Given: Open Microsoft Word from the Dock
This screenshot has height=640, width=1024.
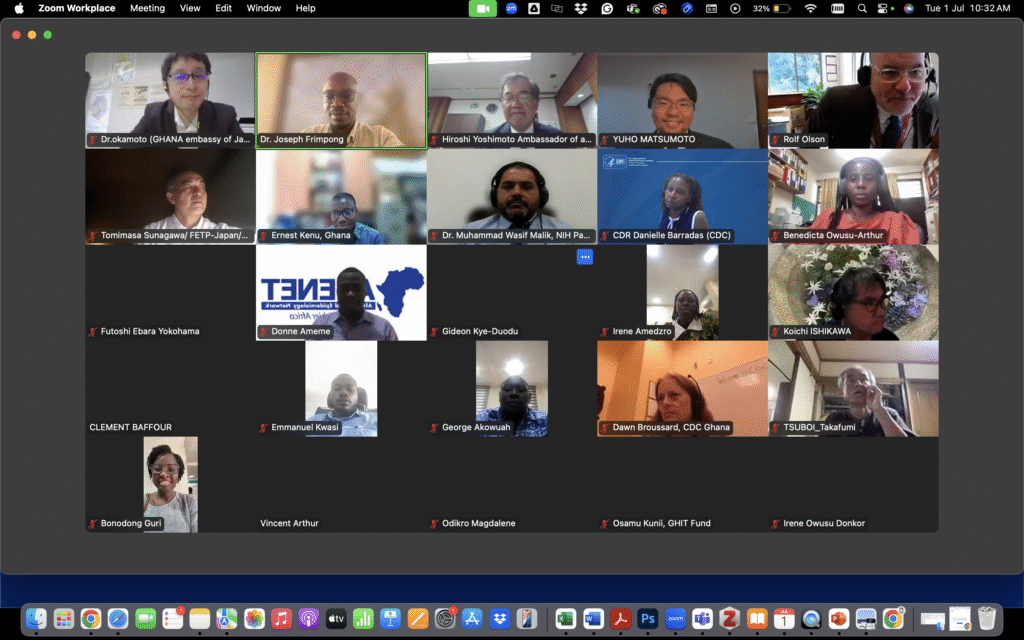Looking at the screenshot, I should click(593, 619).
